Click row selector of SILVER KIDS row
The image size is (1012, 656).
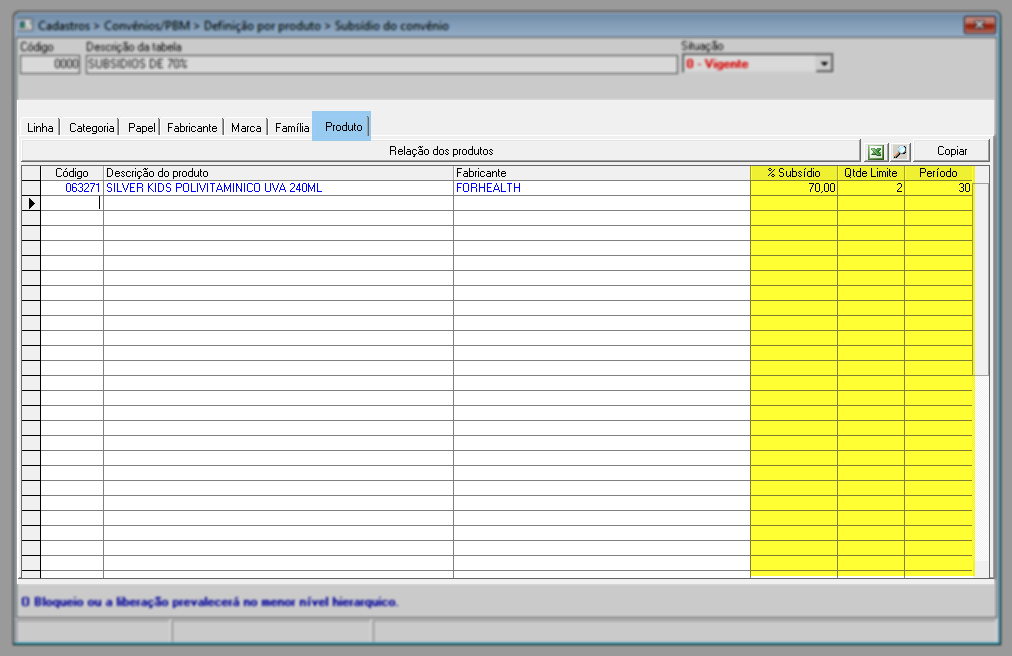tap(31, 188)
